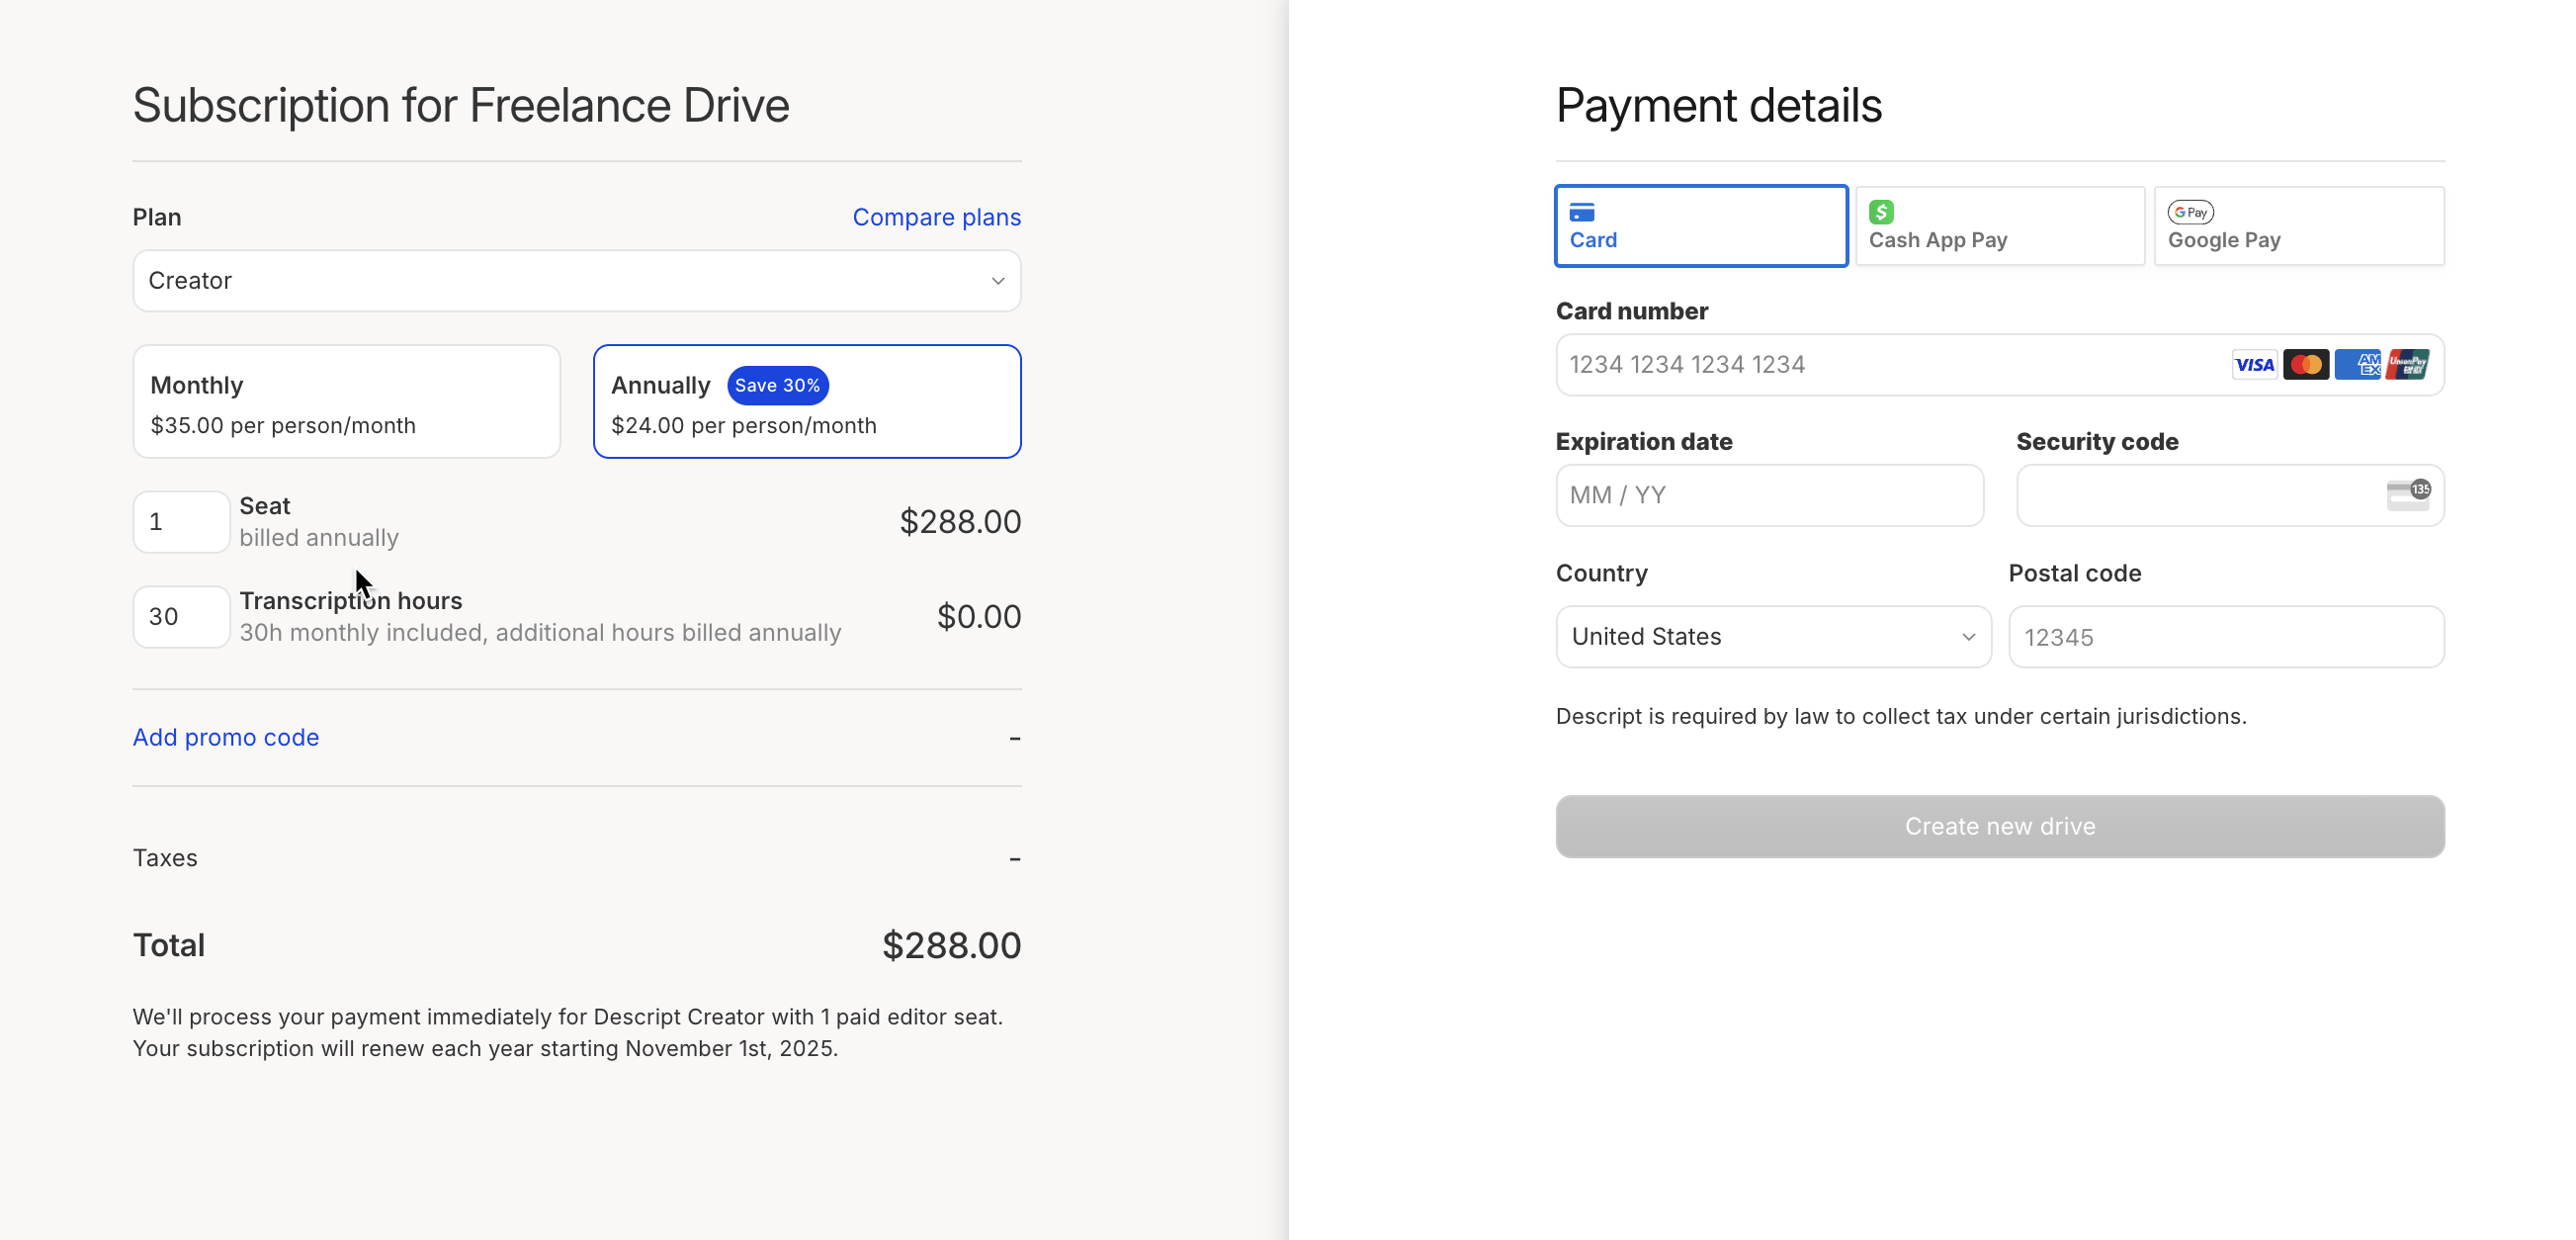Click the tax collection notice text
This screenshot has width=2576, height=1240.
click(x=1901, y=716)
